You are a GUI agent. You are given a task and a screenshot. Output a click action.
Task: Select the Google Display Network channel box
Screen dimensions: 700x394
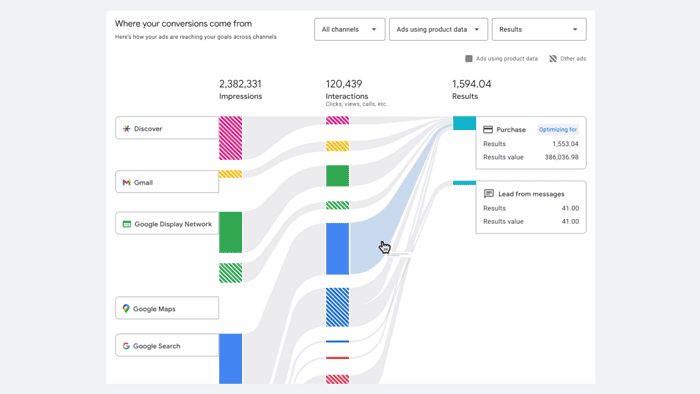coord(167,224)
